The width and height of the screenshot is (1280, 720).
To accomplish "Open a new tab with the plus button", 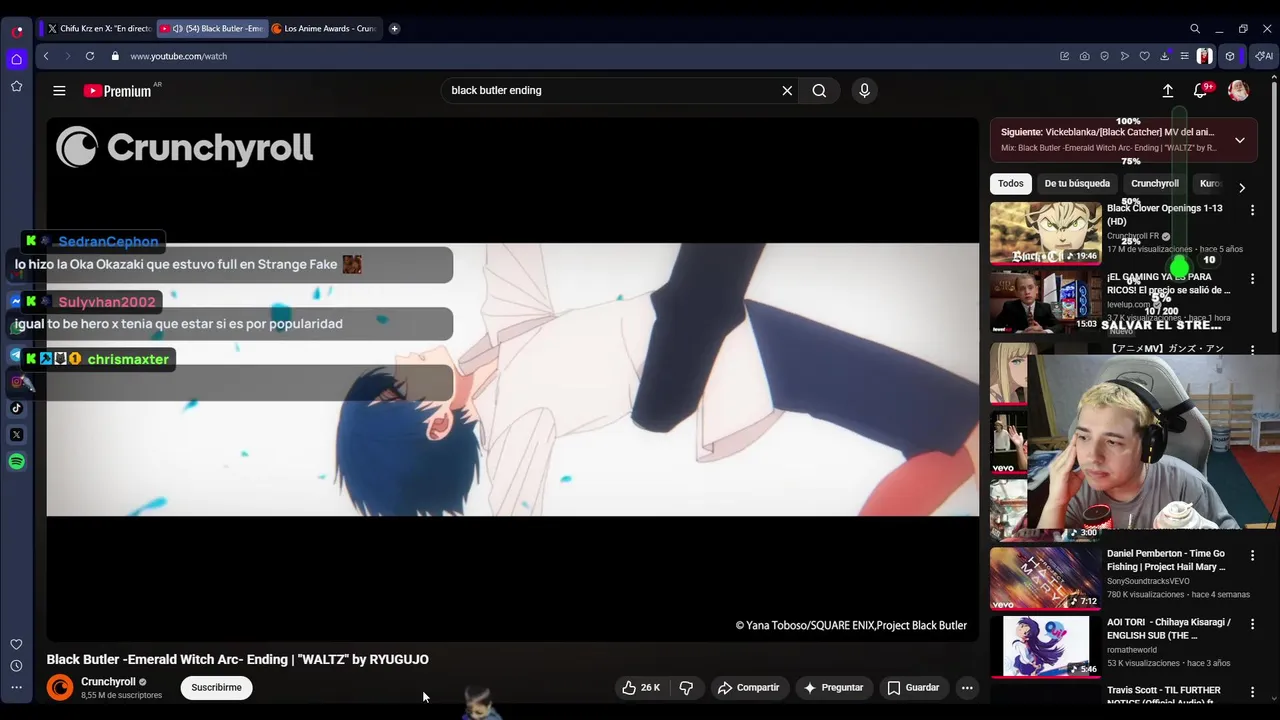I will (x=394, y=29).
